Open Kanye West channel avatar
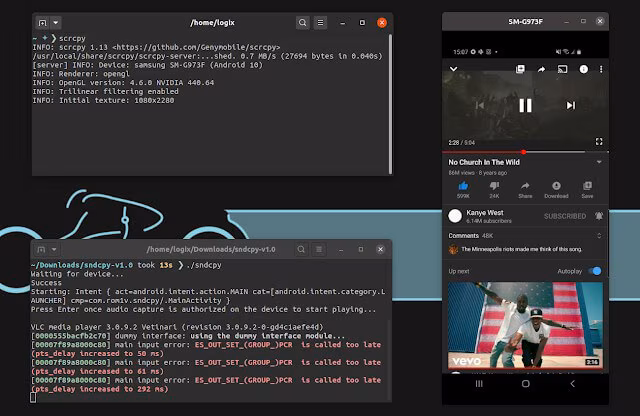This screenshot has width=640, height=416. point(455,216)
